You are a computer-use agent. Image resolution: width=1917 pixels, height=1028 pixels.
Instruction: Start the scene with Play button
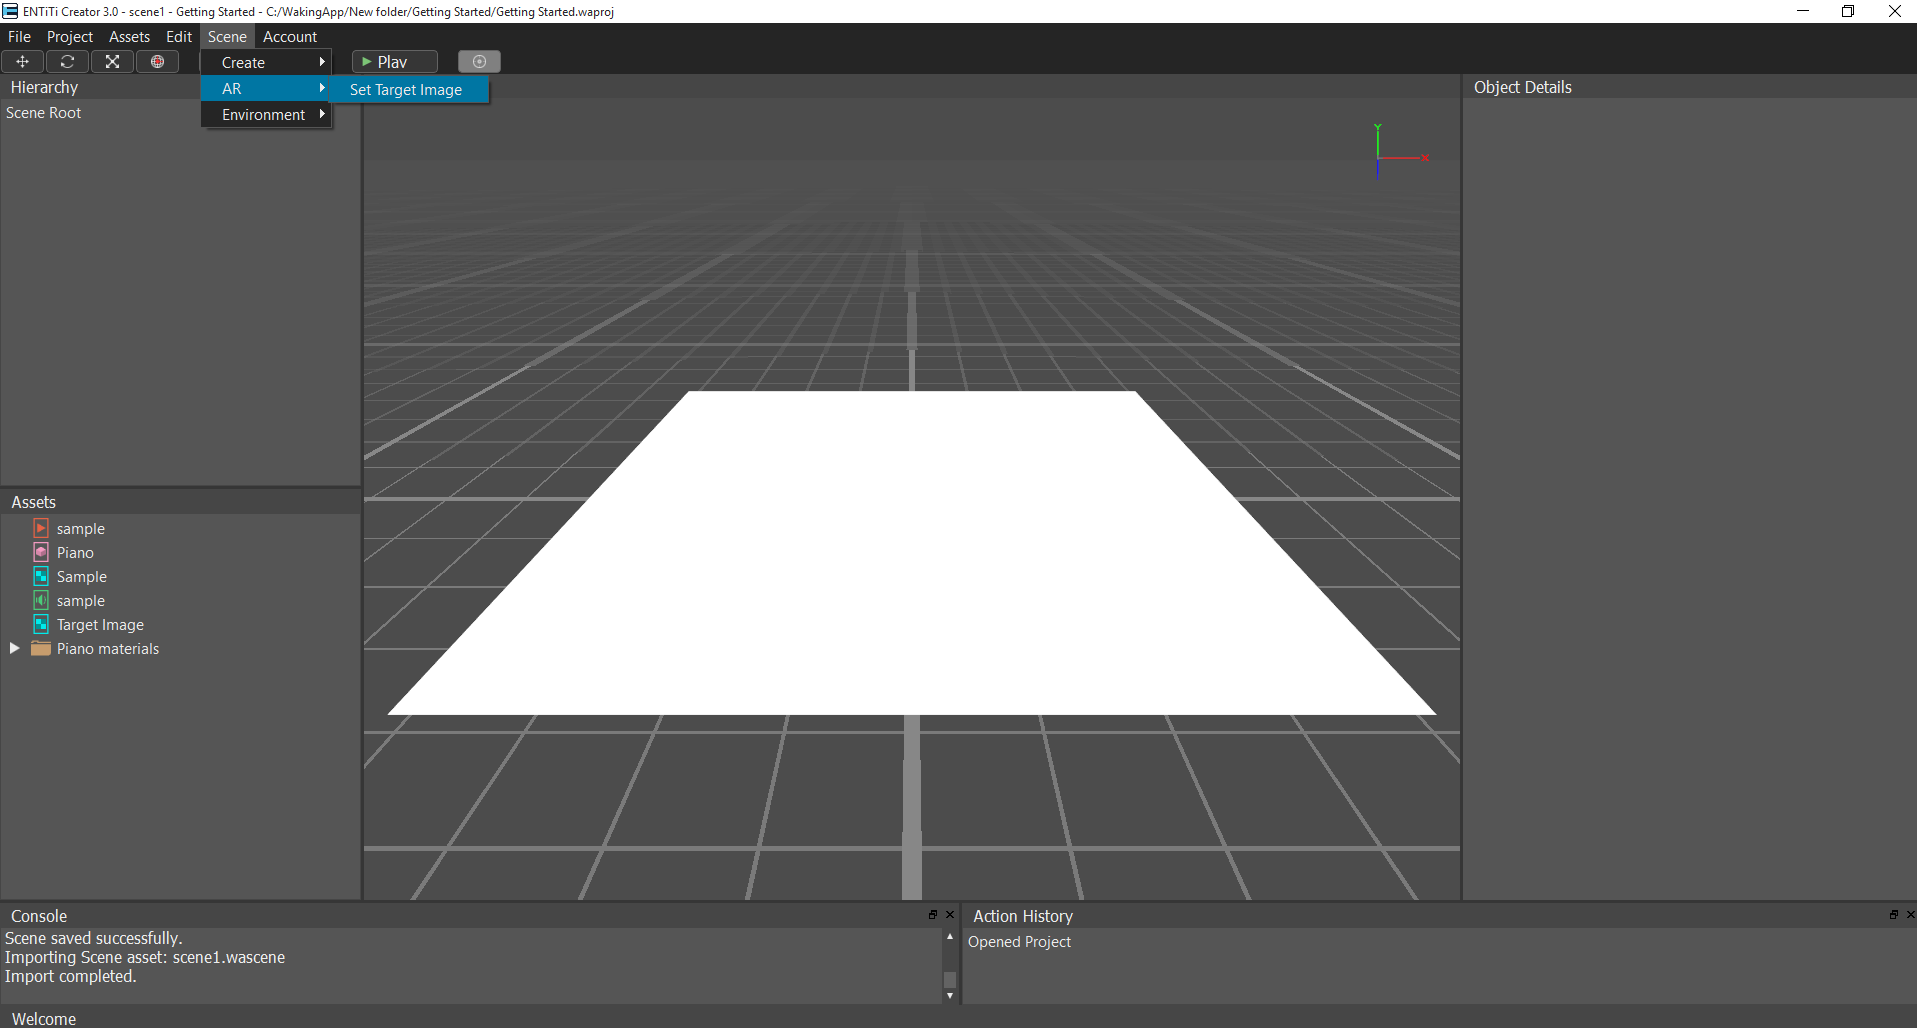pos(394,62)
